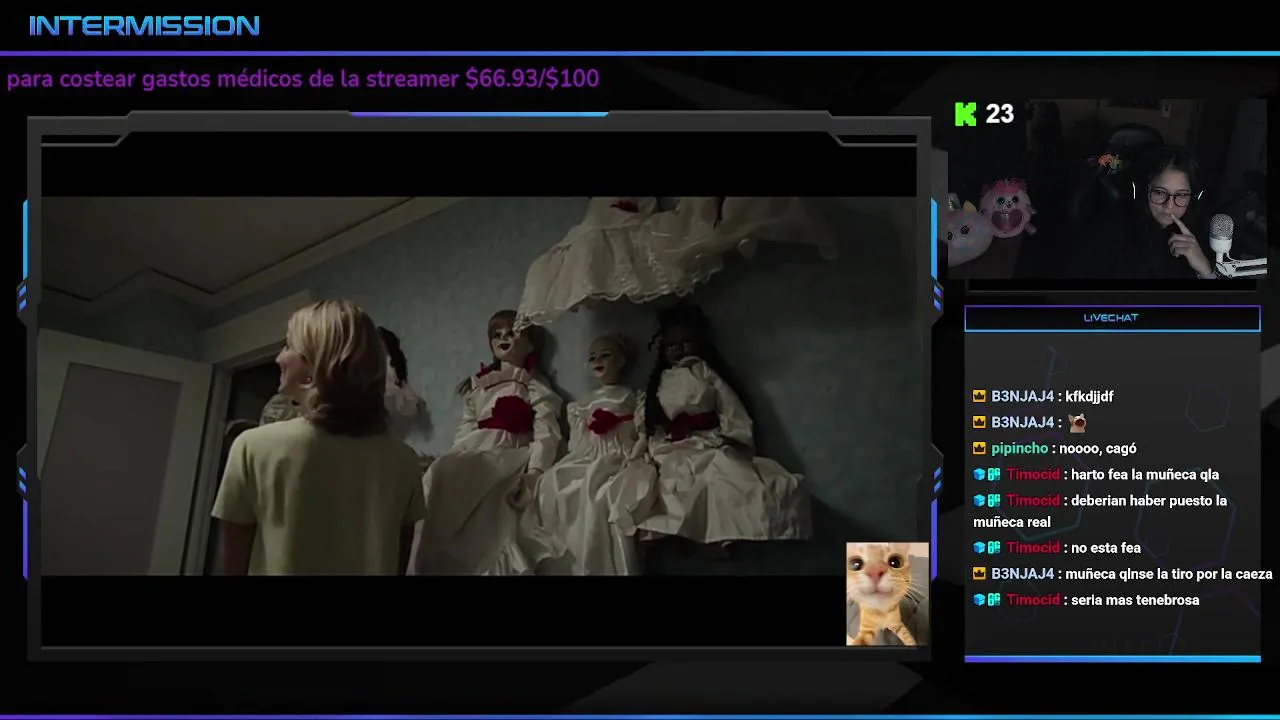The image size is (1280, 720).
Task: Click username pipincho in the chat
Action: pos(1019,449)
